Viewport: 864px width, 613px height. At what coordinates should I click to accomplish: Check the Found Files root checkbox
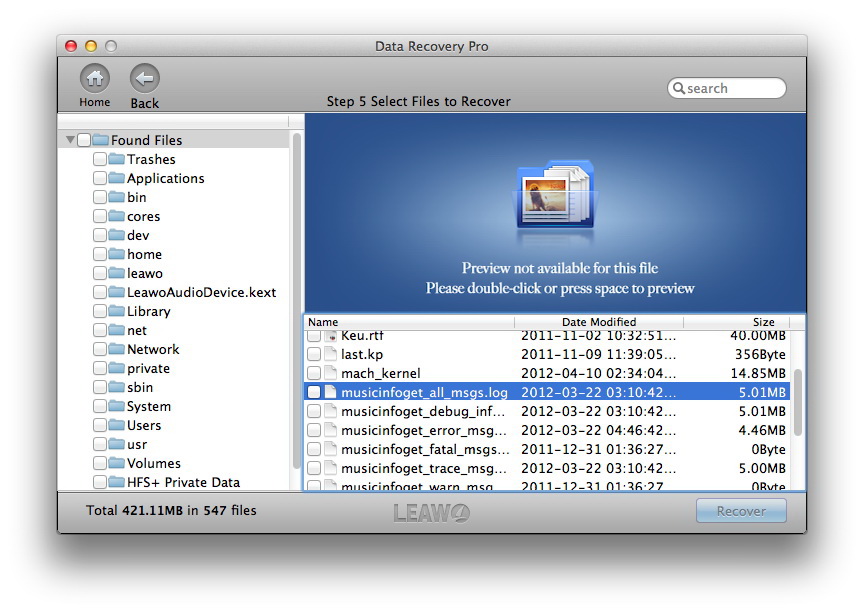tap(84, 140)
